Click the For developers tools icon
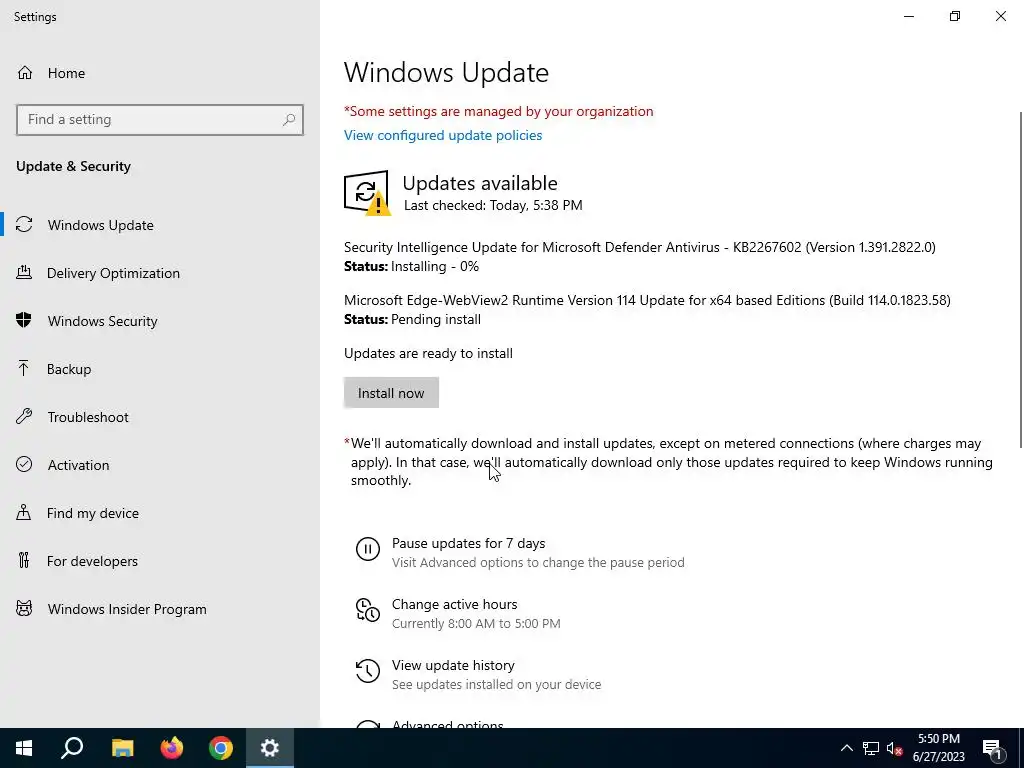 24,560
